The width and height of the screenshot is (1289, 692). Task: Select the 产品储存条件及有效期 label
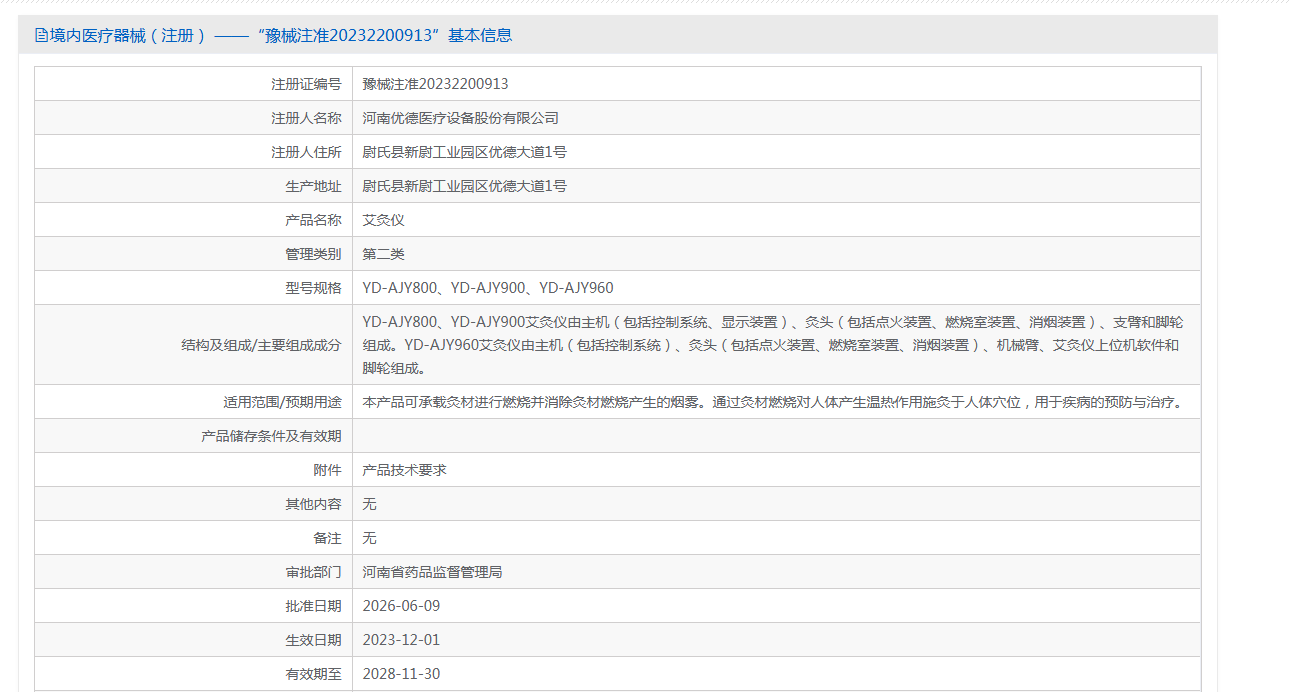tap(271, 436)
